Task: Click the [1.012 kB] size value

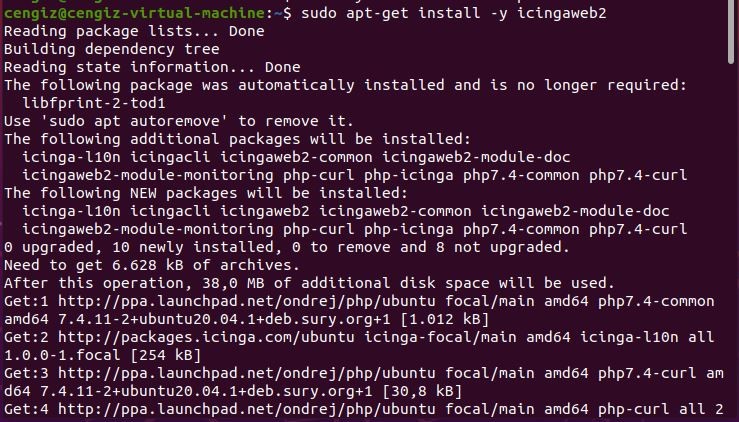Action: point(444,319)
